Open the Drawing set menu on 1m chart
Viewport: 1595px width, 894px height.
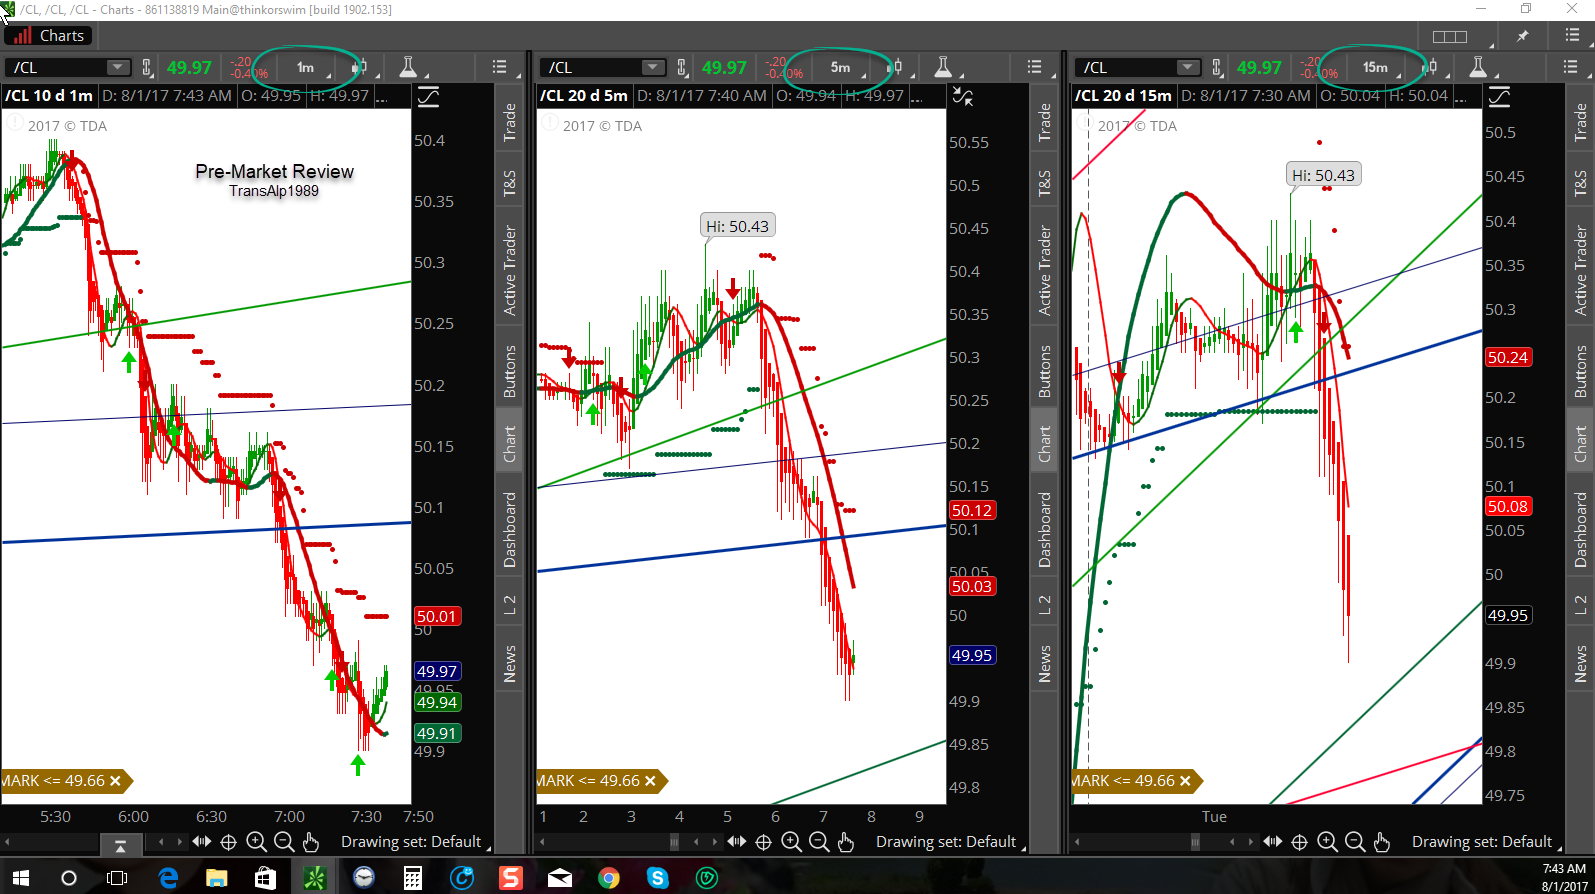pos(411,842)
